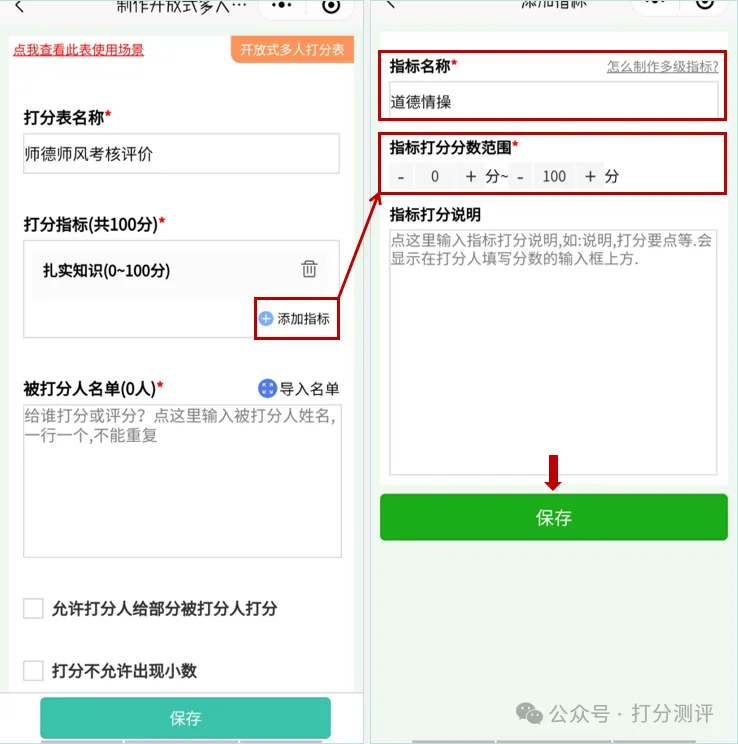The image size is (738, 744).
Task: Focus the 打分表名称 input field
Action: click(x=181, y=154)
